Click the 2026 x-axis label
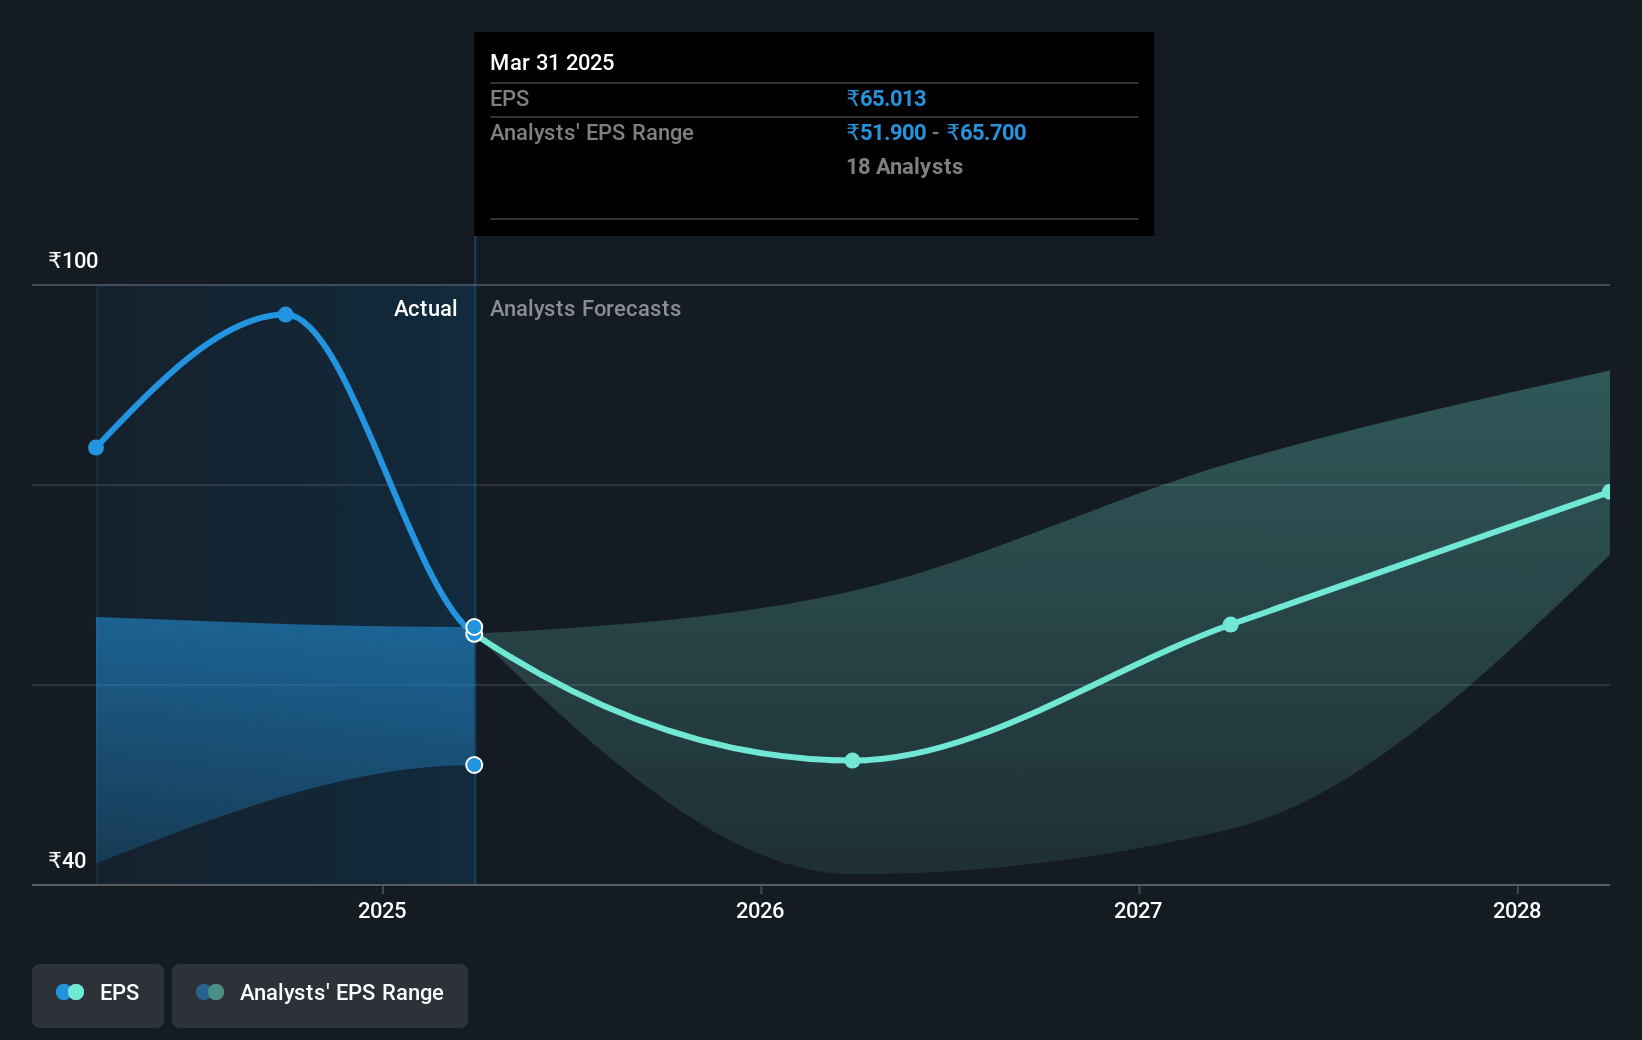 [x=760, y=910]
